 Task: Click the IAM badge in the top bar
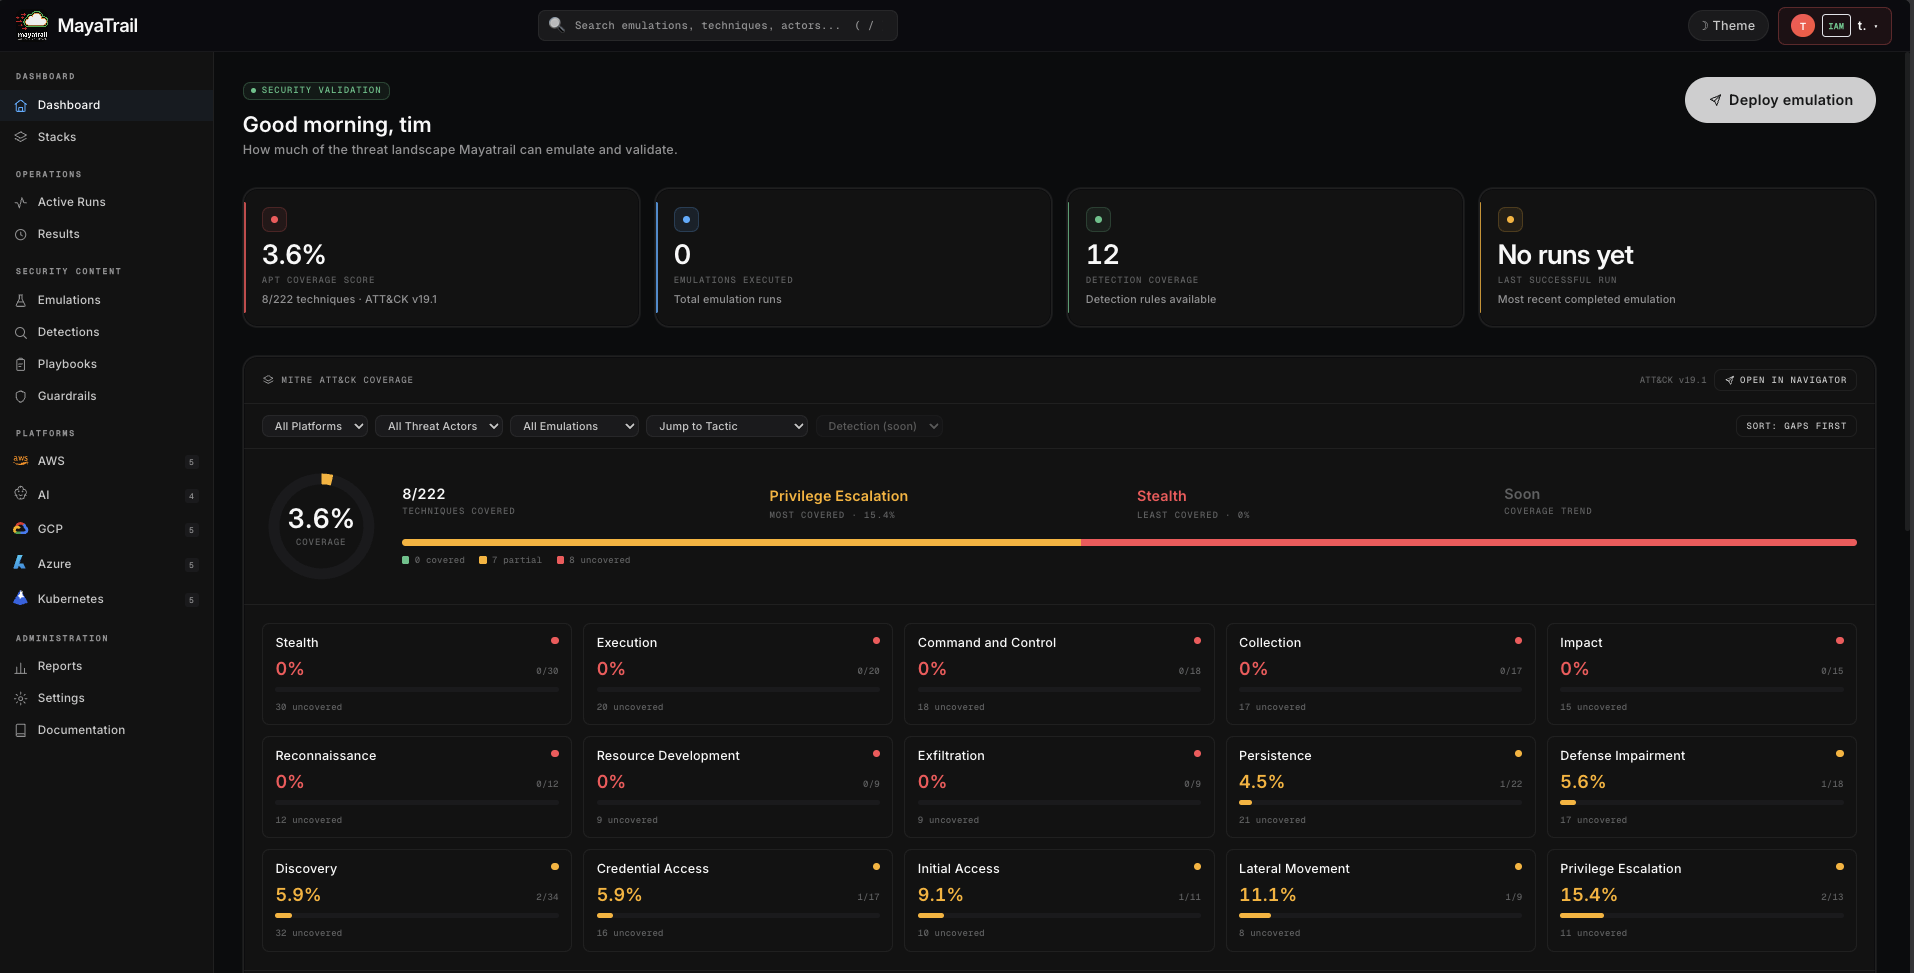coord(1836,26)
